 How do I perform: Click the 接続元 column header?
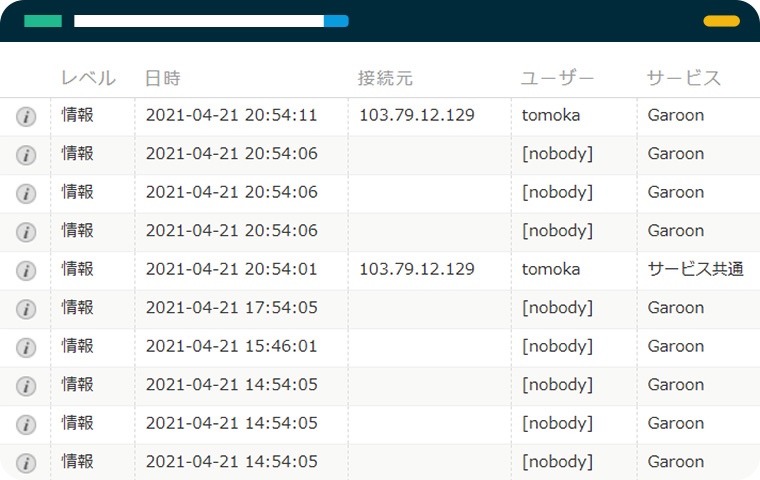(385, 78)
